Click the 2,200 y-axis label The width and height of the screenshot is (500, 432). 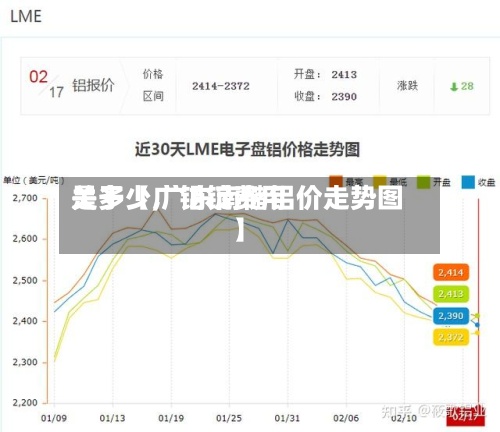25,403
